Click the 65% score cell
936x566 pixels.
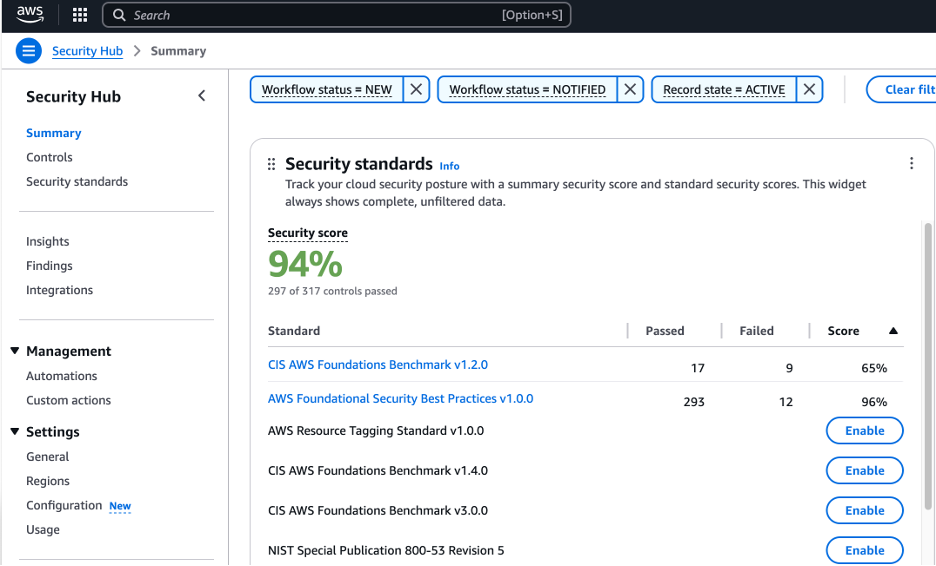coord(874,368)
